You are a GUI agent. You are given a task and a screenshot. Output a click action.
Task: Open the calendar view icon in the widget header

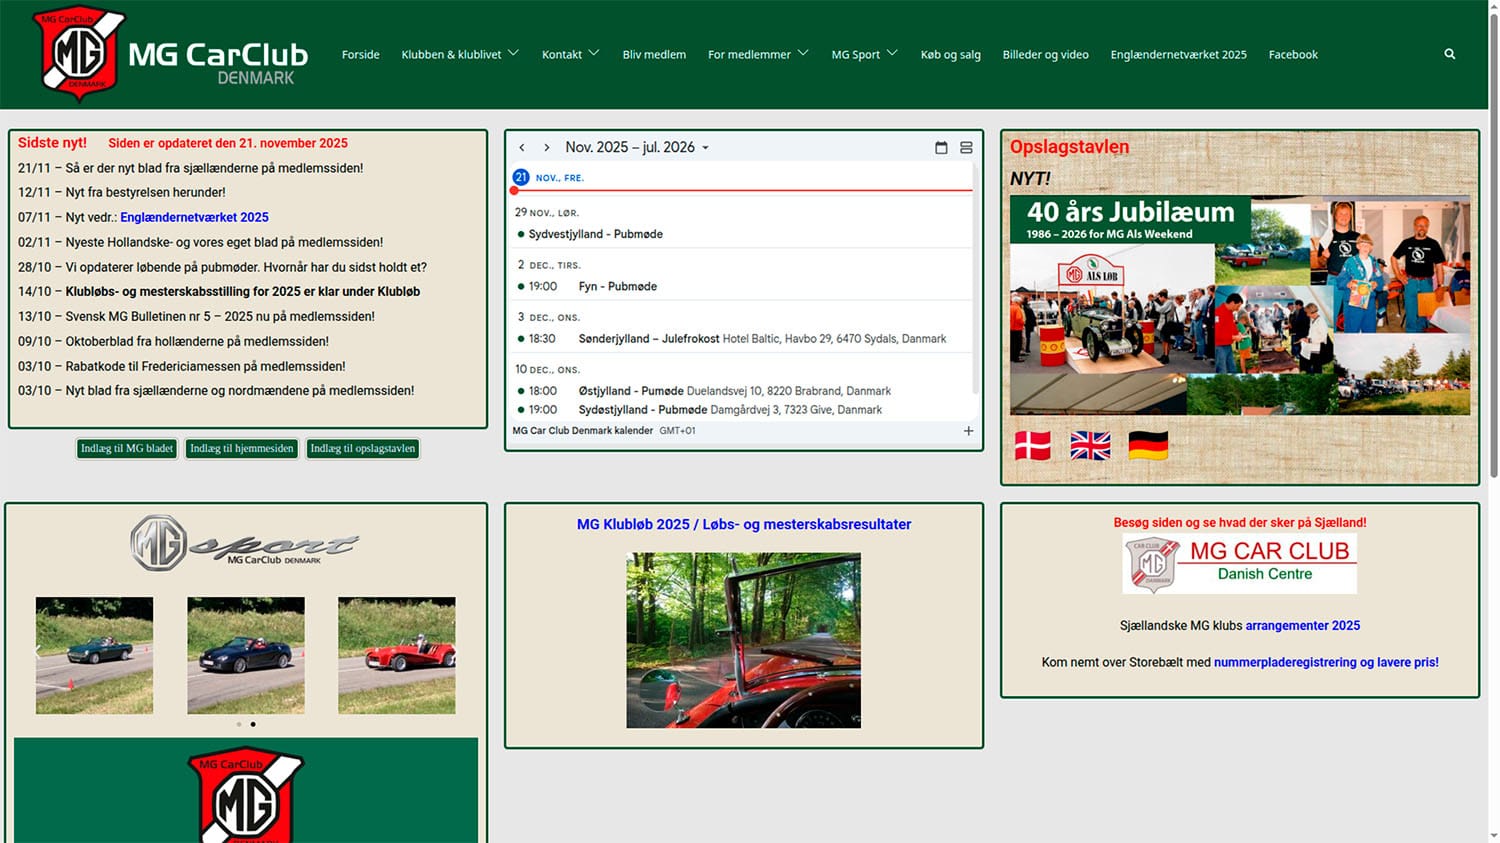(941, 147)
